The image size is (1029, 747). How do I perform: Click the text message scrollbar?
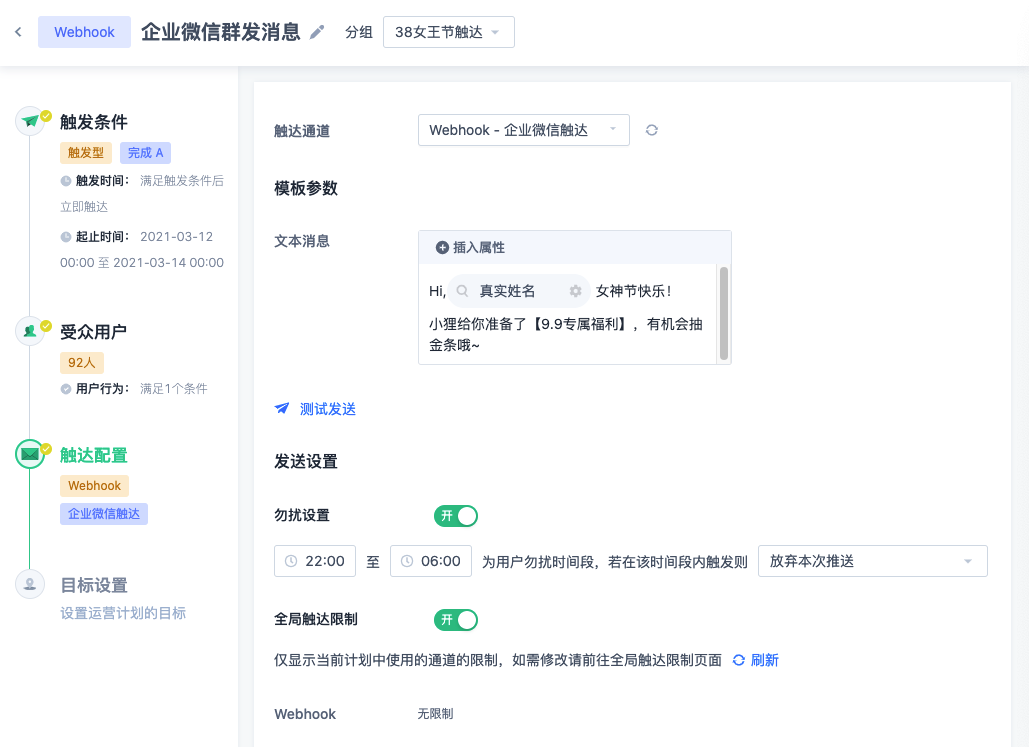point(724,313)
